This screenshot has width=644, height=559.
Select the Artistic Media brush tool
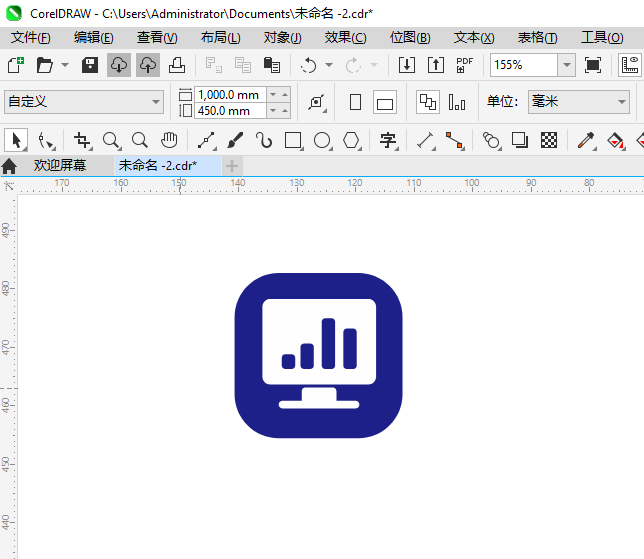coord(235,140)
